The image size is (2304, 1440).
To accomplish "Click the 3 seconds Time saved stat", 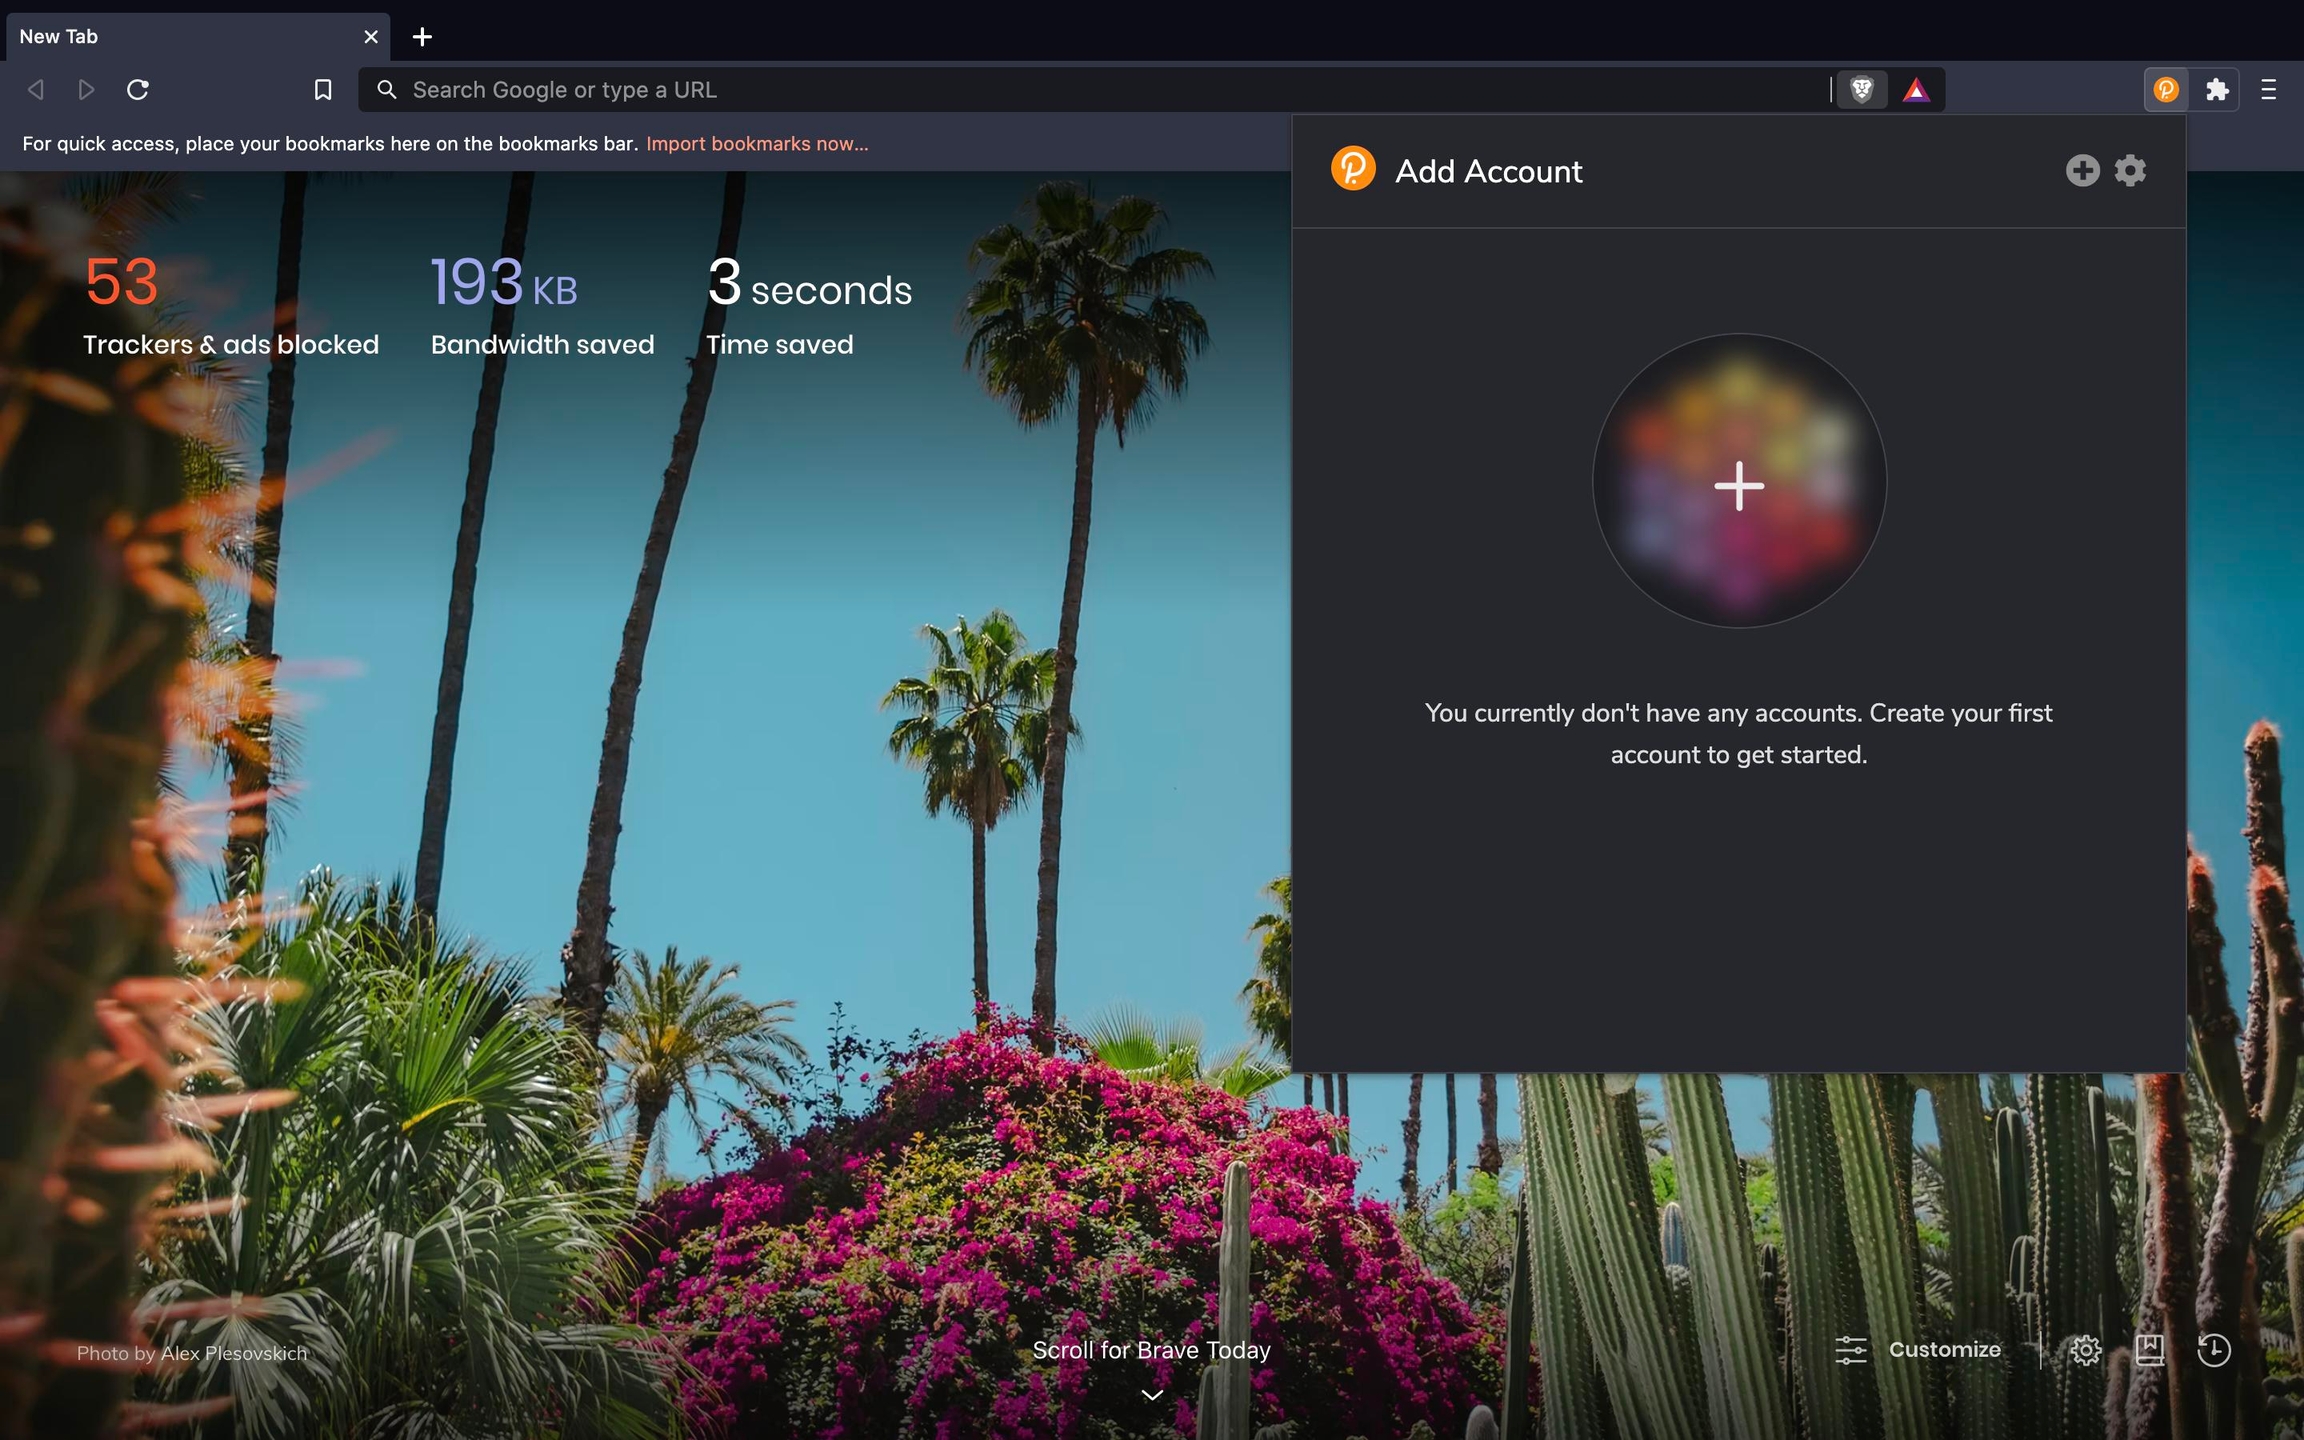I will 808,305.
